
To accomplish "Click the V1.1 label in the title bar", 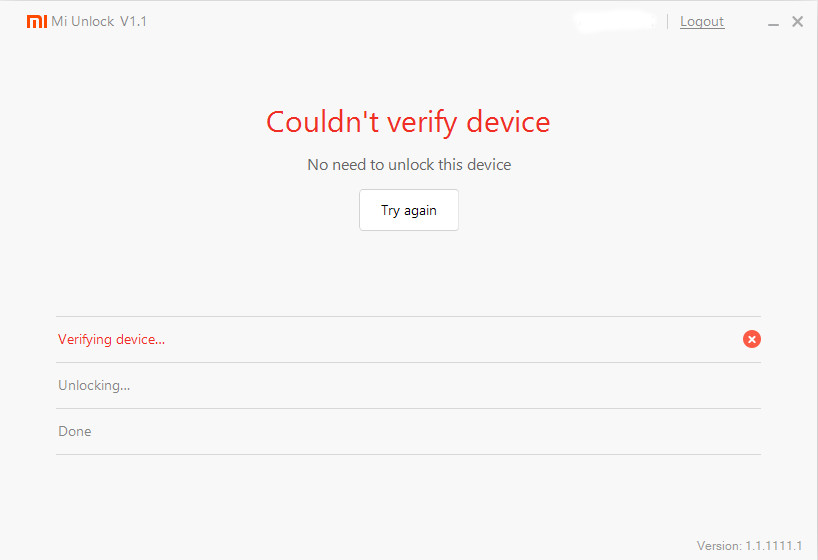I will coord(133,21).
